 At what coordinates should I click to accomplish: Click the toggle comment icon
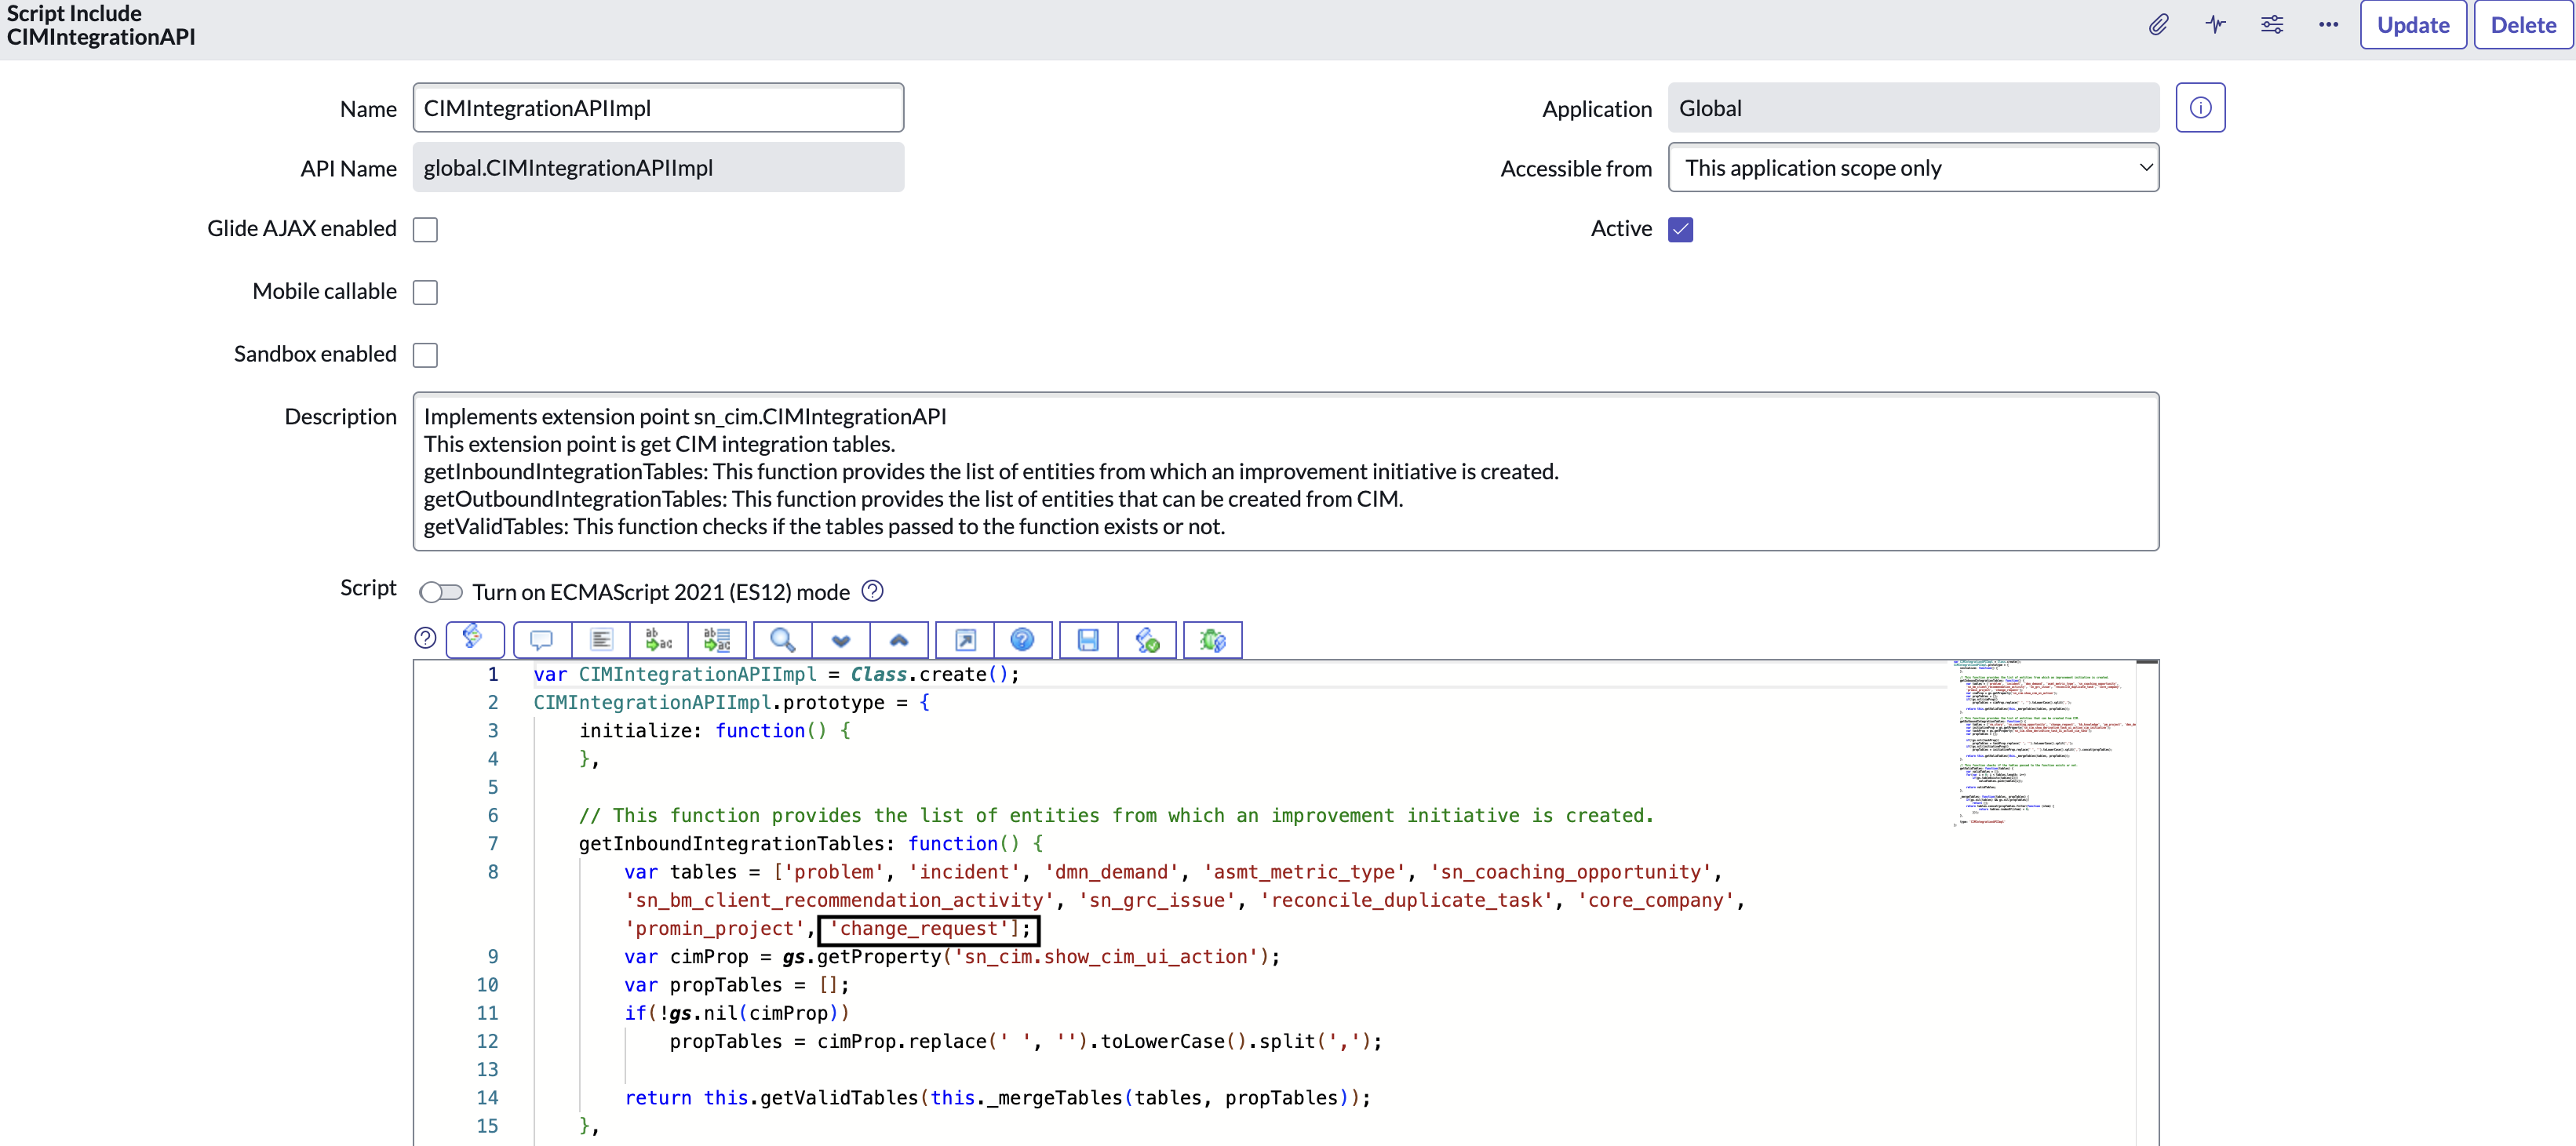542,640
